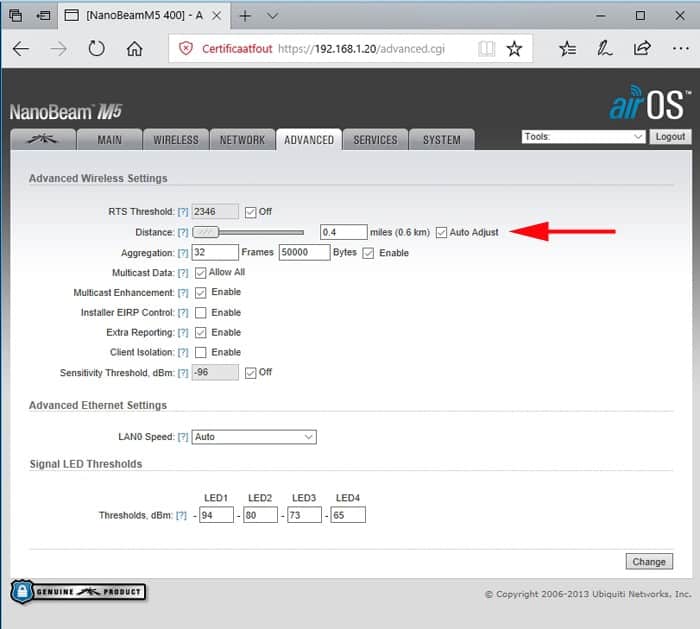This screenshot has width=700, height=629.
Task: Click the browser address bar URL
Action: coord(361,49)
